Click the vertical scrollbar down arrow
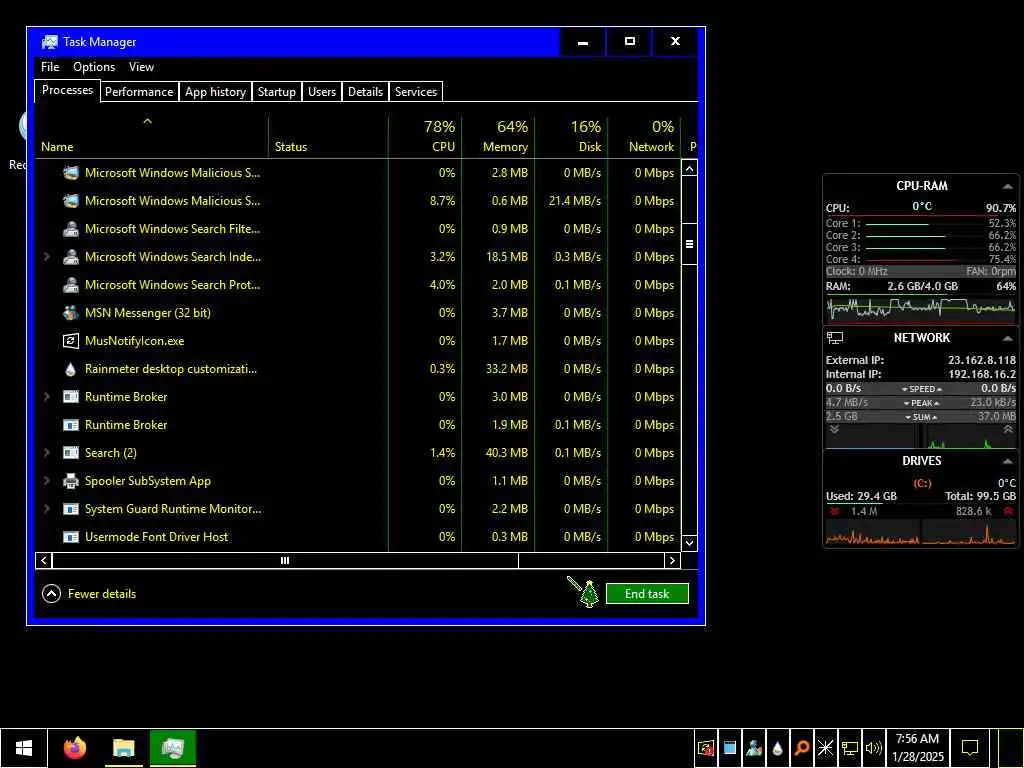This screenshot has height=768, width=1024. point(689,543)
